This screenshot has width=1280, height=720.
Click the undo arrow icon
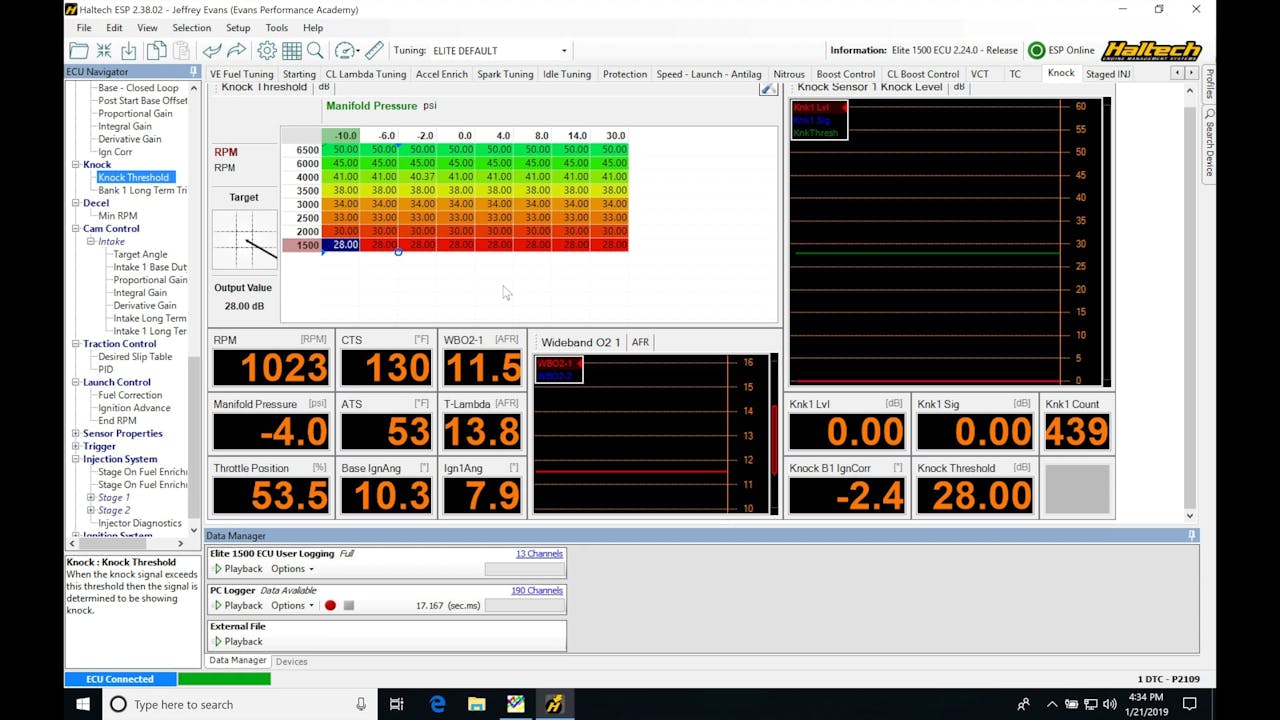[212, 51]
